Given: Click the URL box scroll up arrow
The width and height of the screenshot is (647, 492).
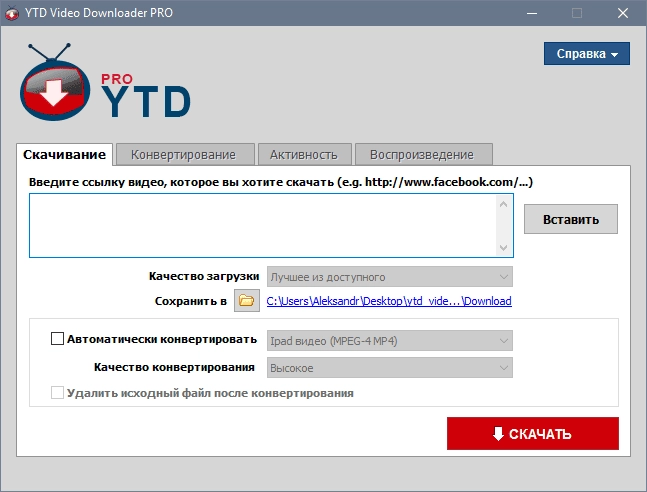Looking at the screenshot, I should click(x=503, y=204).
